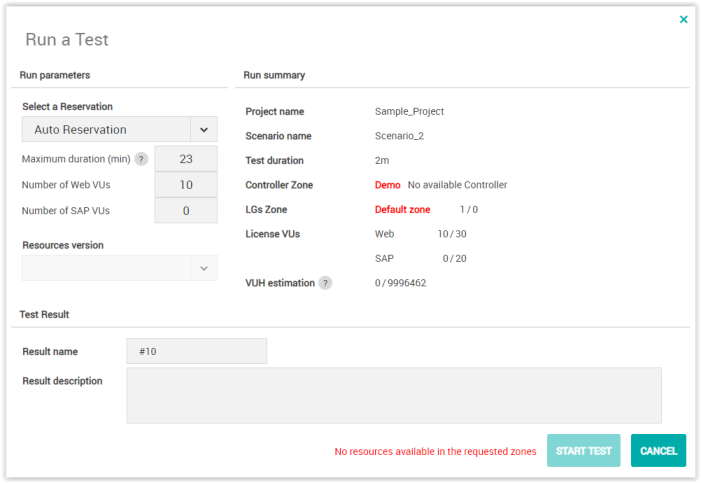701x483 pixels.
Task: Click the VUH estimation help icon
Action: coord(325,283)
